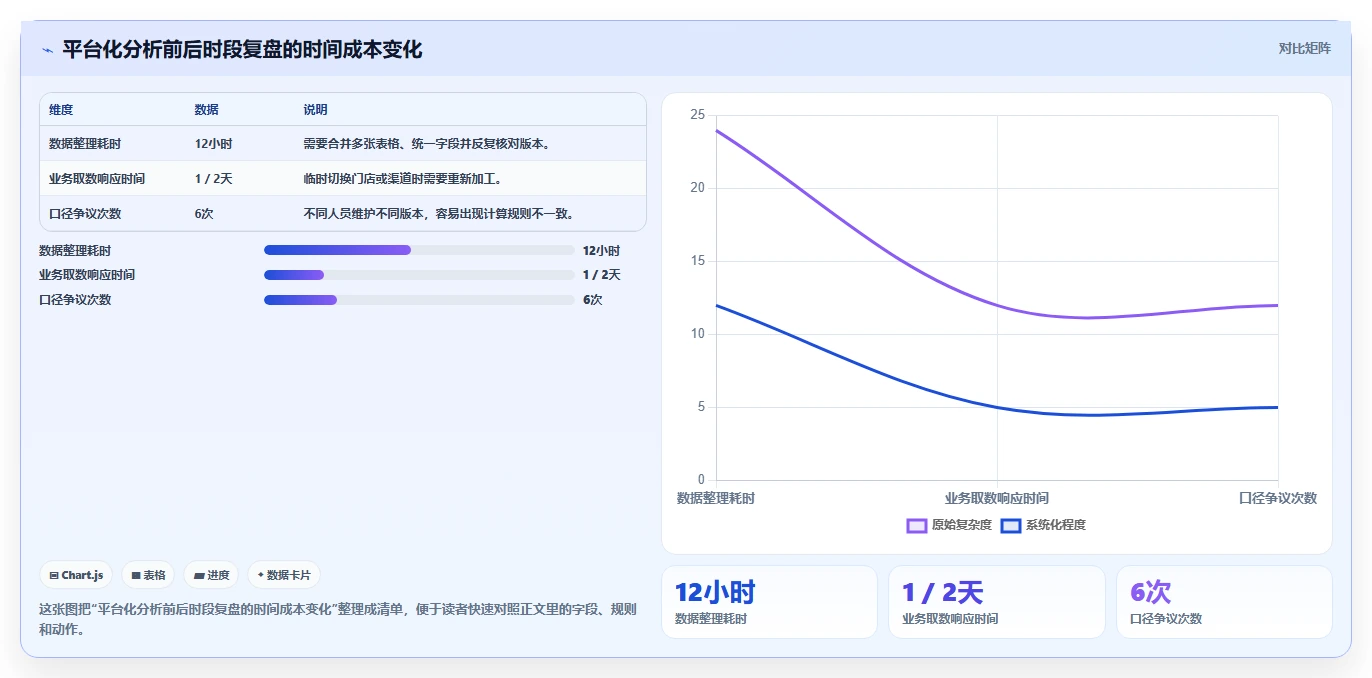
Task: Click the 原始复杂度 legend label
Action: click(962, 525)
